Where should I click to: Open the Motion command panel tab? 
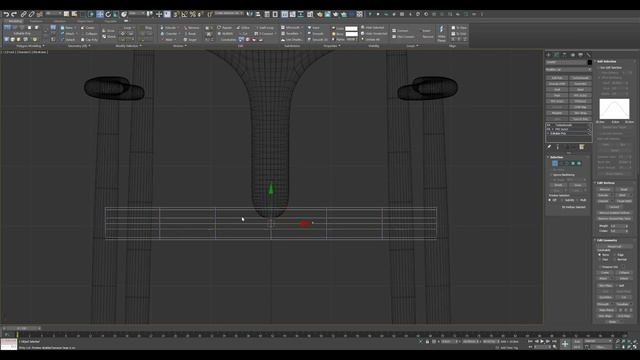[573, 55]
